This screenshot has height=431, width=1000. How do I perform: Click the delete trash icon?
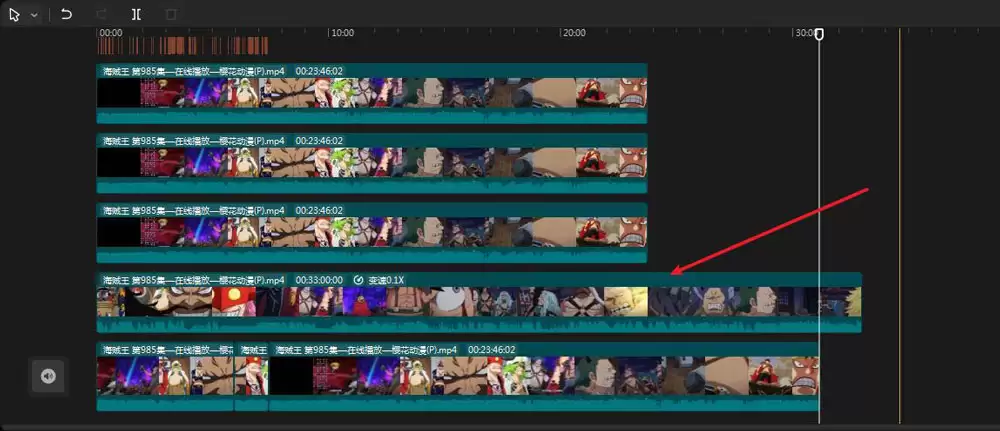pos(171,14)
